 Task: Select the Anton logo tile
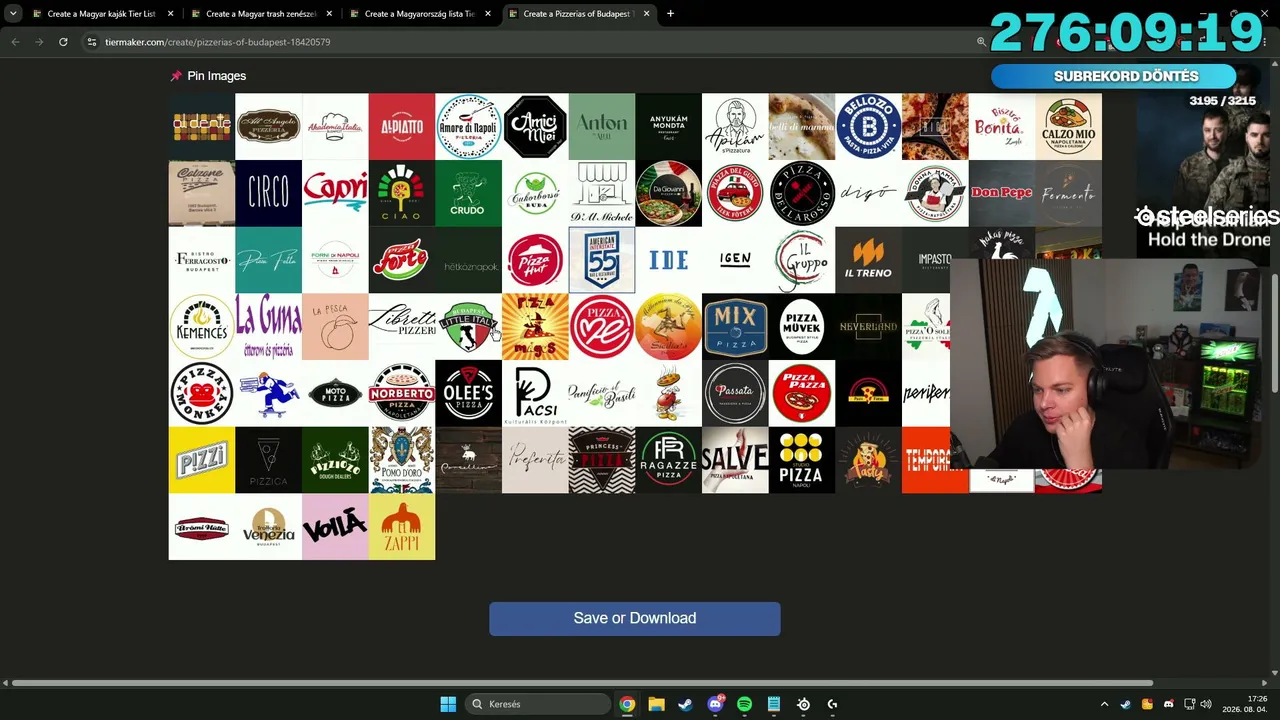tap(602, 127)
